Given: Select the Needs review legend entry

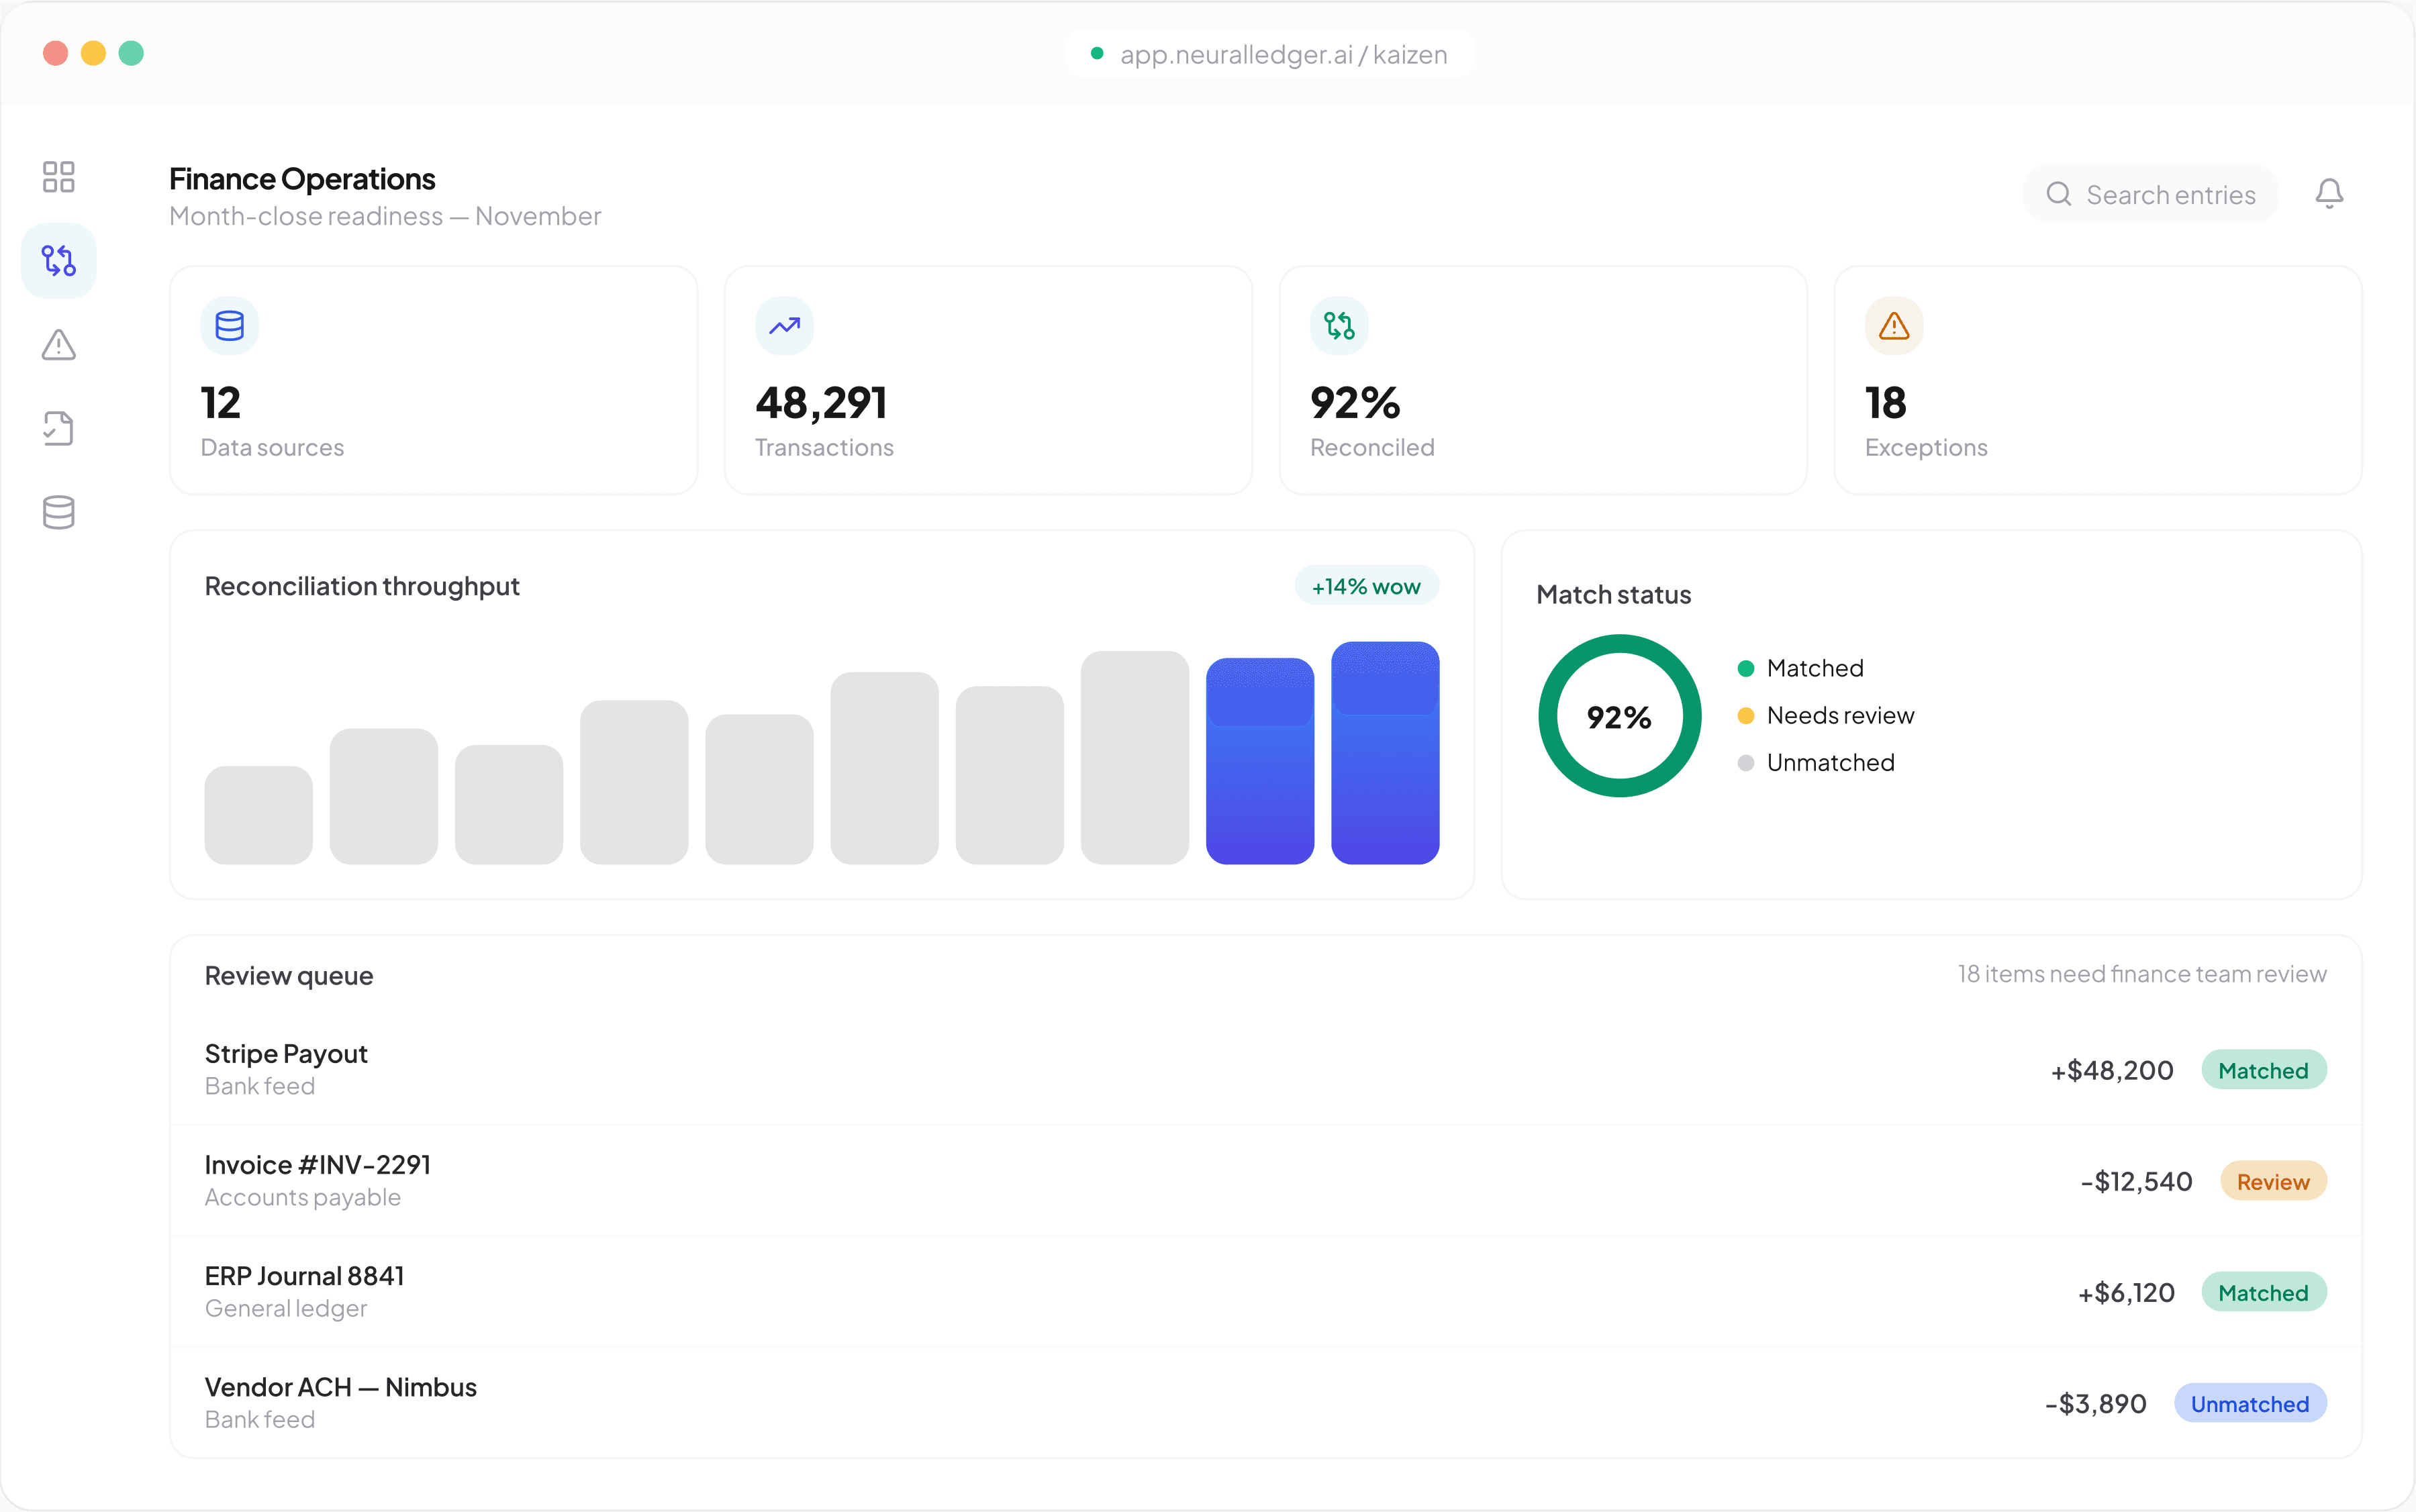Looking at the screenshot, I should point(1826,716).
